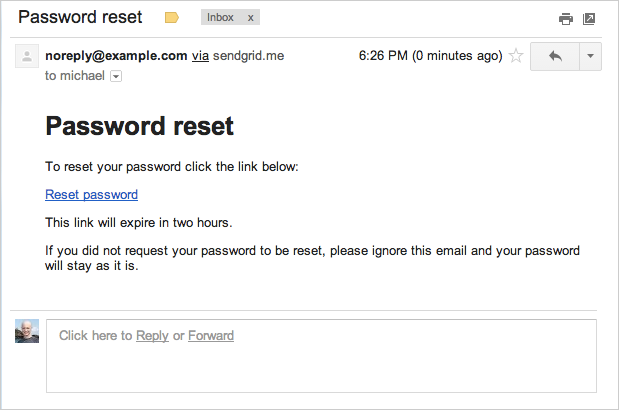The image size is (619, 410).
Task: Click the user profile photo beside reply box
Action: 27,332
